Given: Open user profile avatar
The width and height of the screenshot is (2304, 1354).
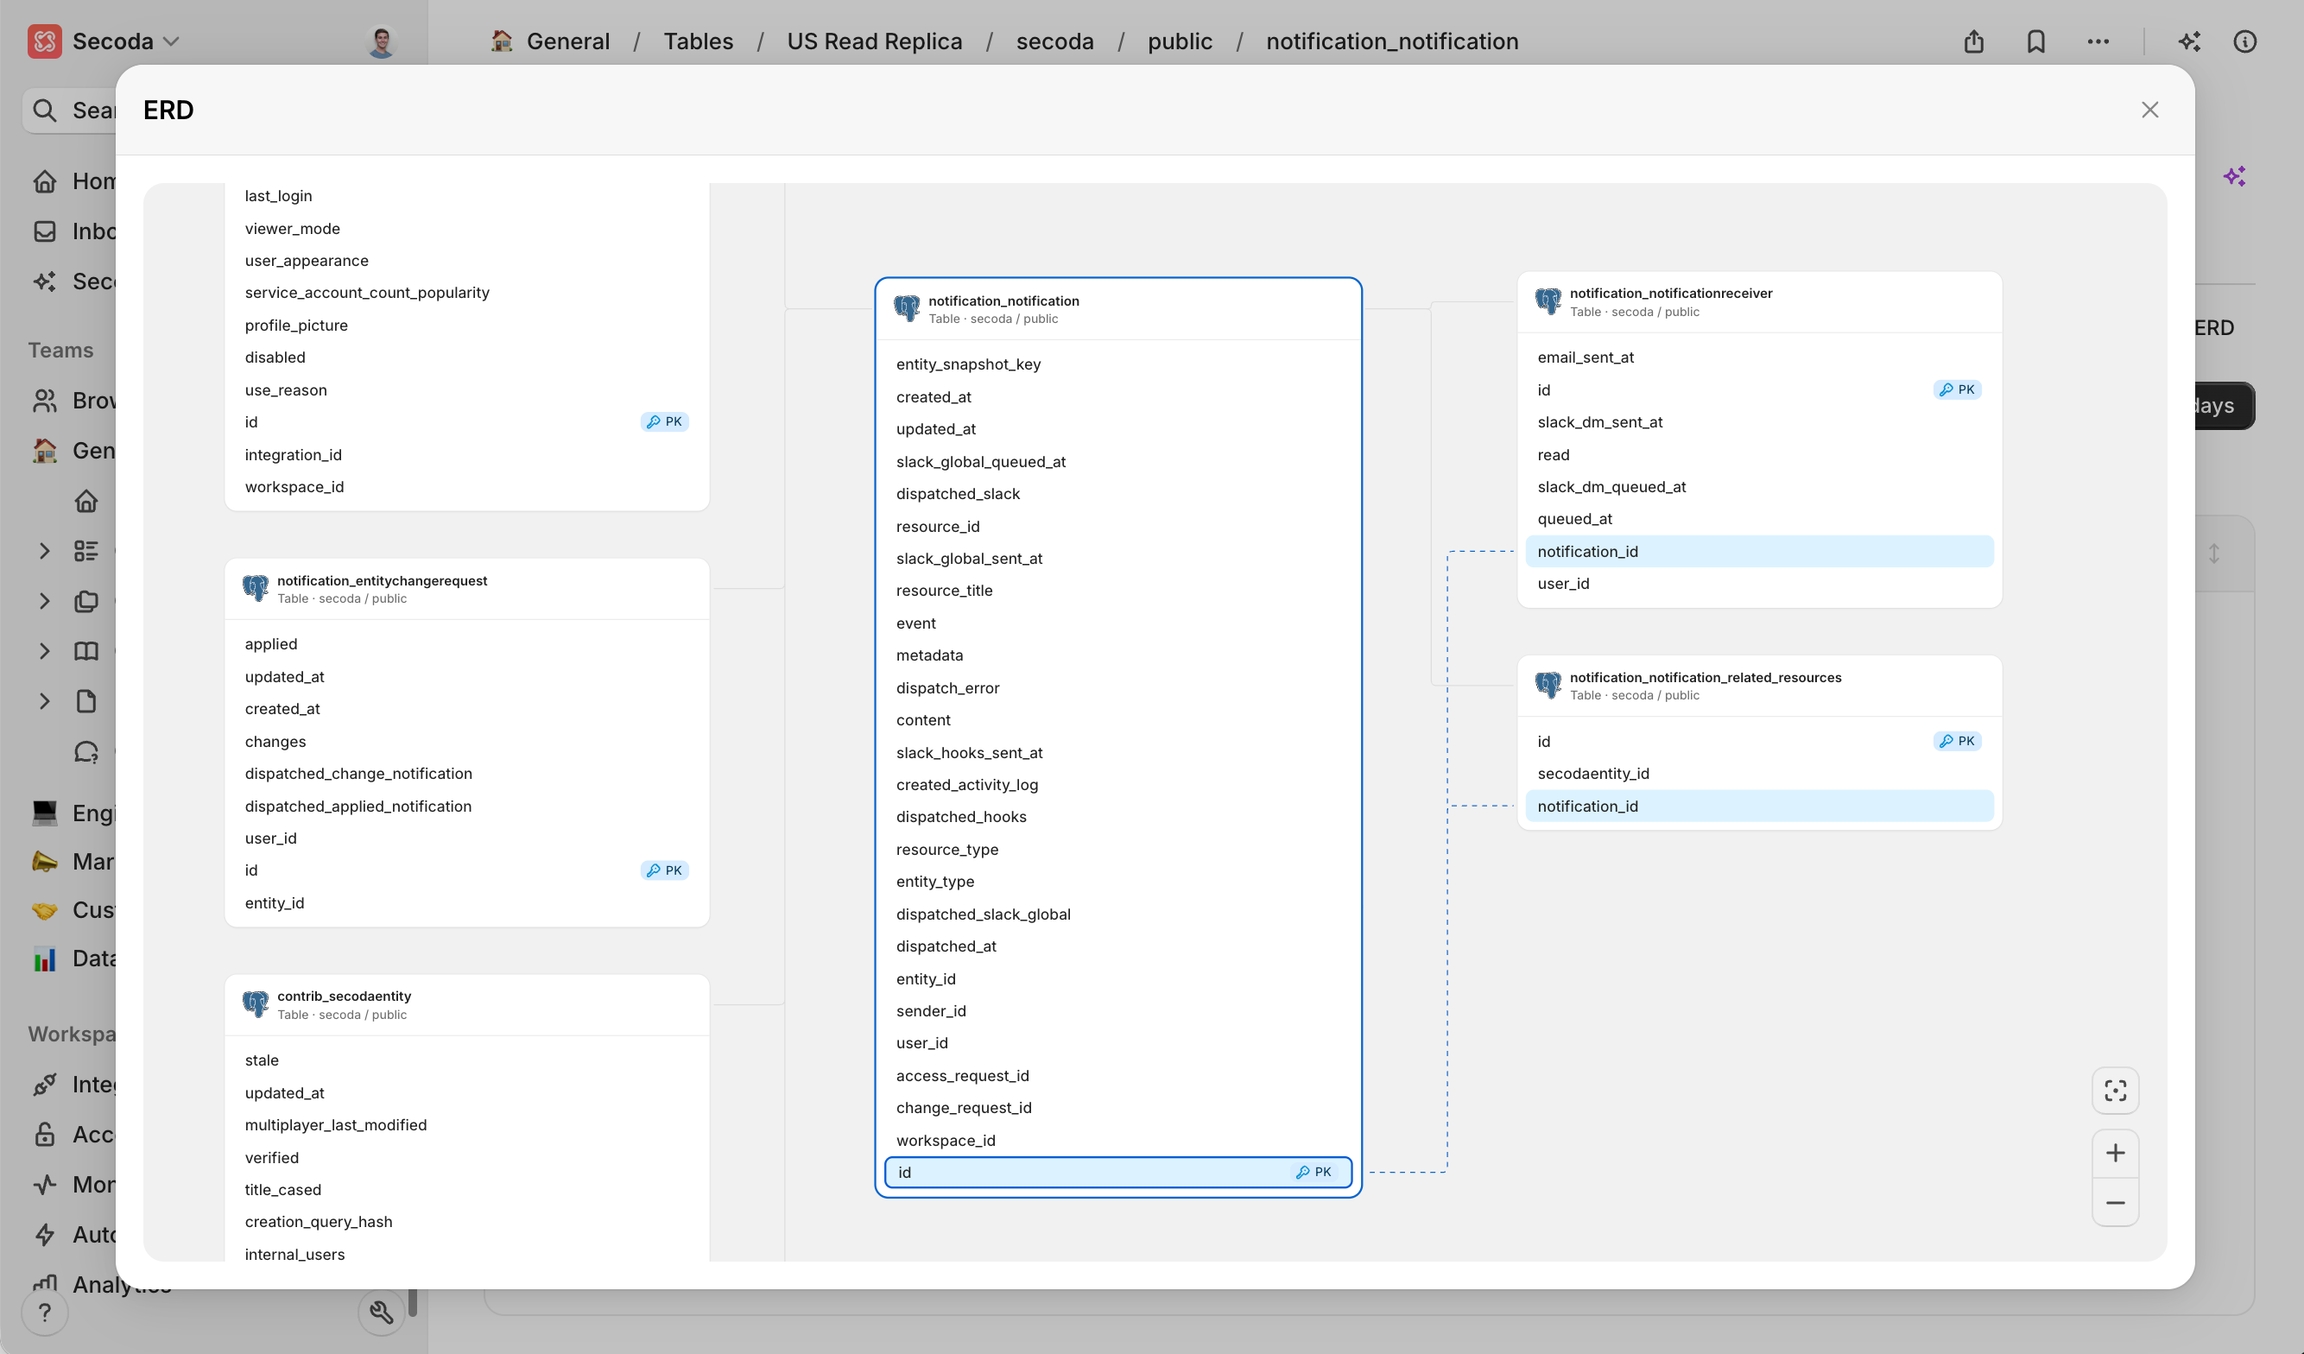Looking at the screenshot, I should pyautogui.click(x=381, y=41).
